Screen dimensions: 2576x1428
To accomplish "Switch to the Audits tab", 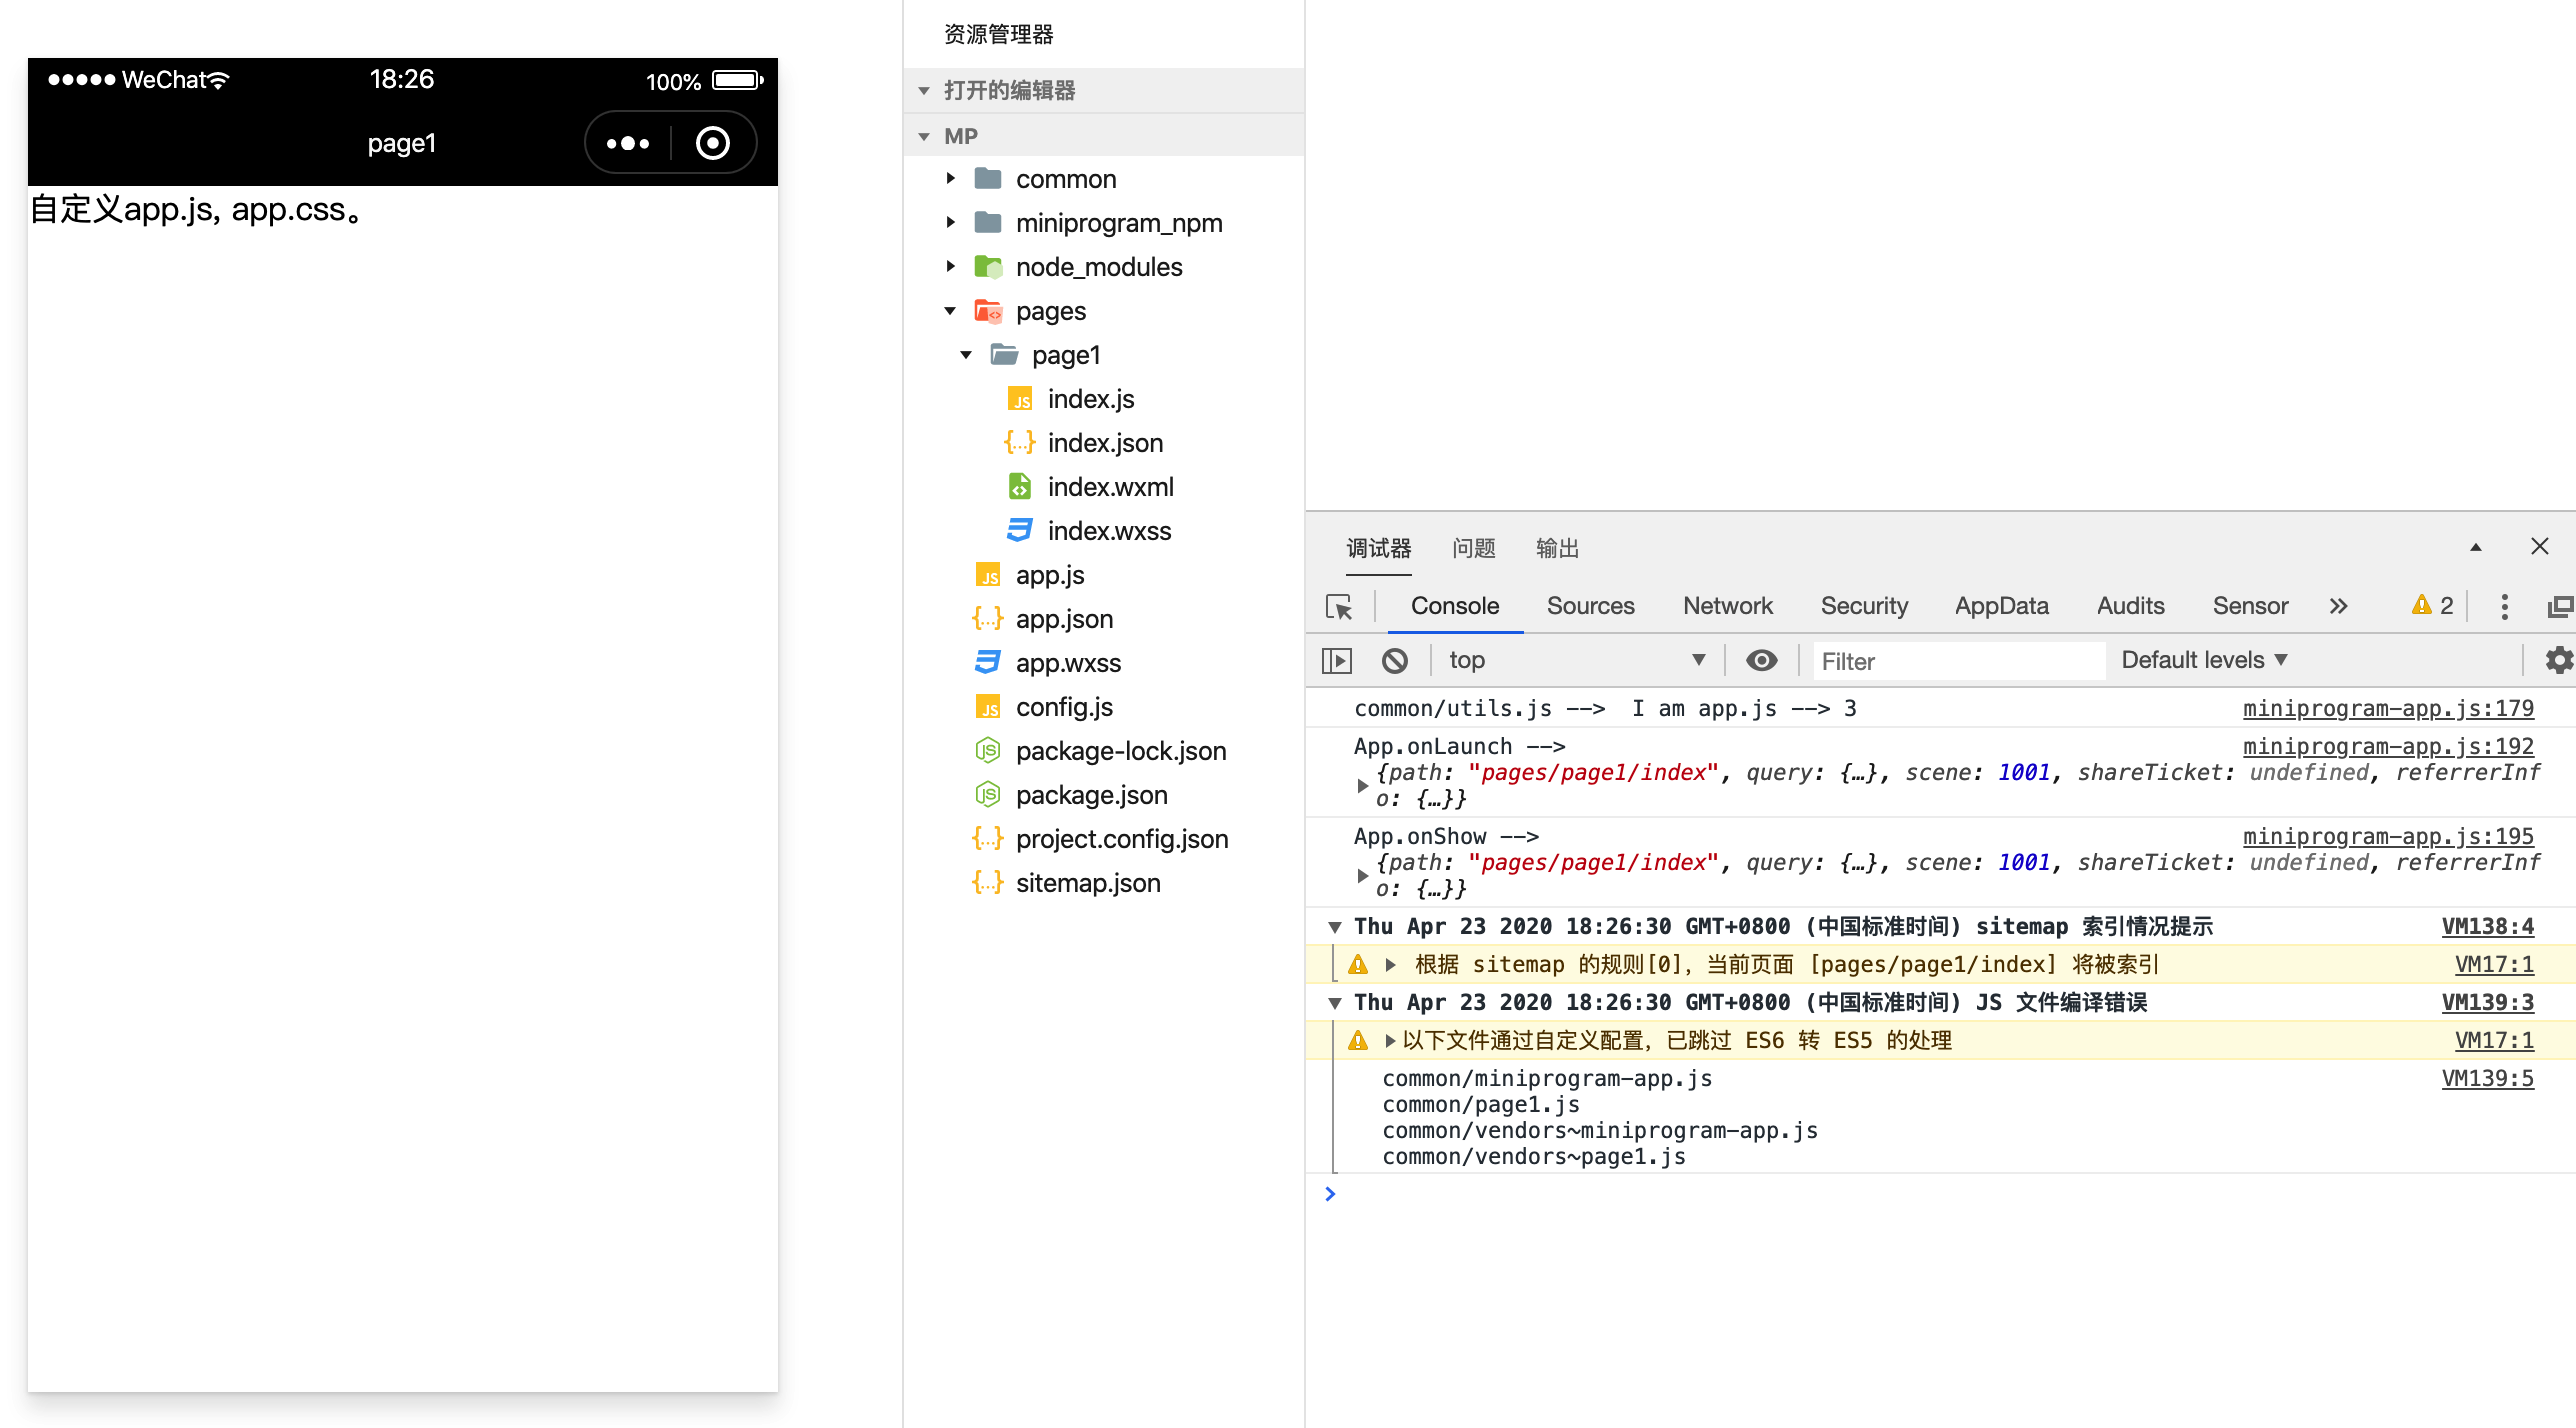I will (x=2131, y=606).
